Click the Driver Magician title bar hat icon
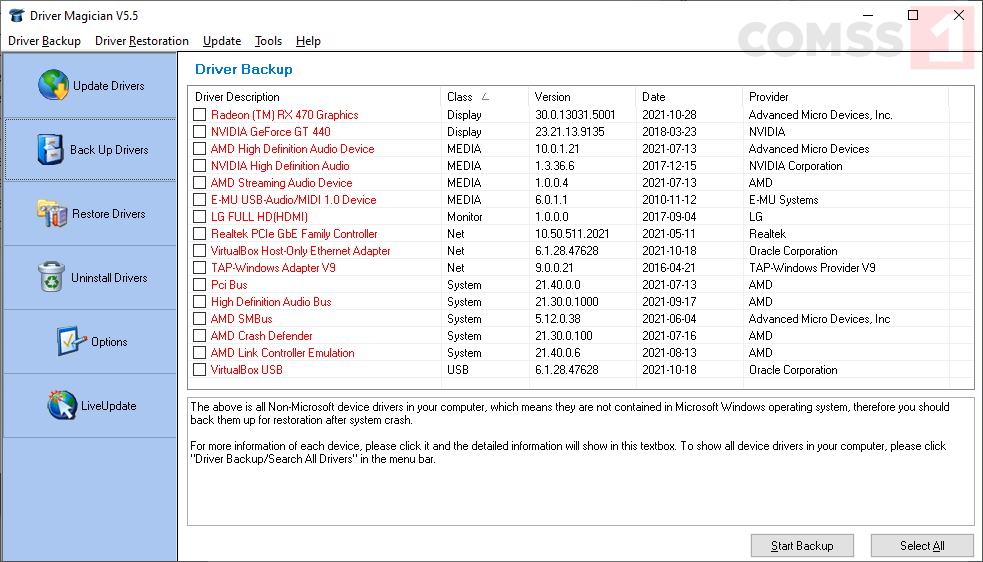 [x=17, y=16]
